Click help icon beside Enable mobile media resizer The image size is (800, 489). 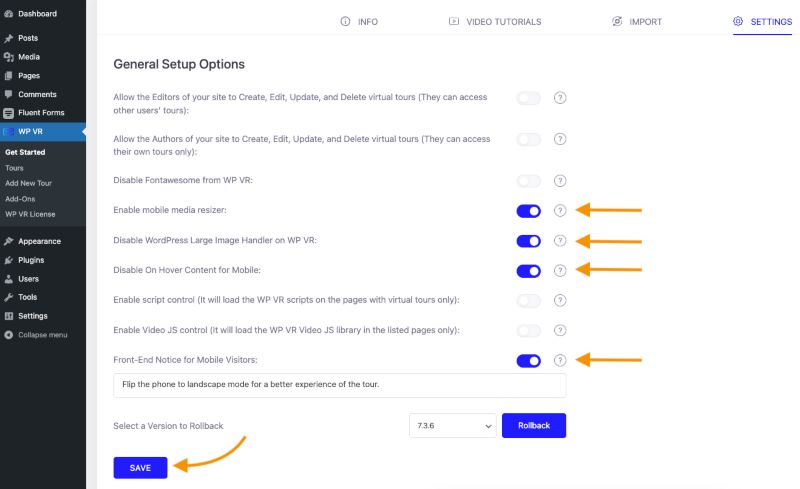click(x=560, y=211)
